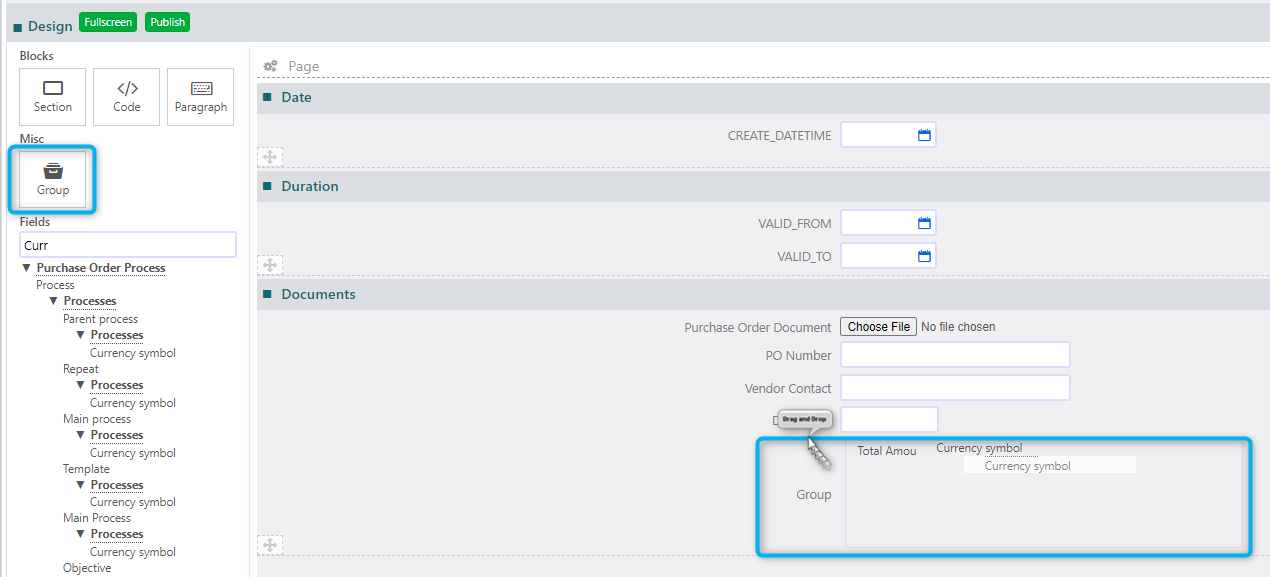Screen dimensions: 1270x577
Task: Collapse the Purchase Order Process tree node
Action: (x=27, y=268)
